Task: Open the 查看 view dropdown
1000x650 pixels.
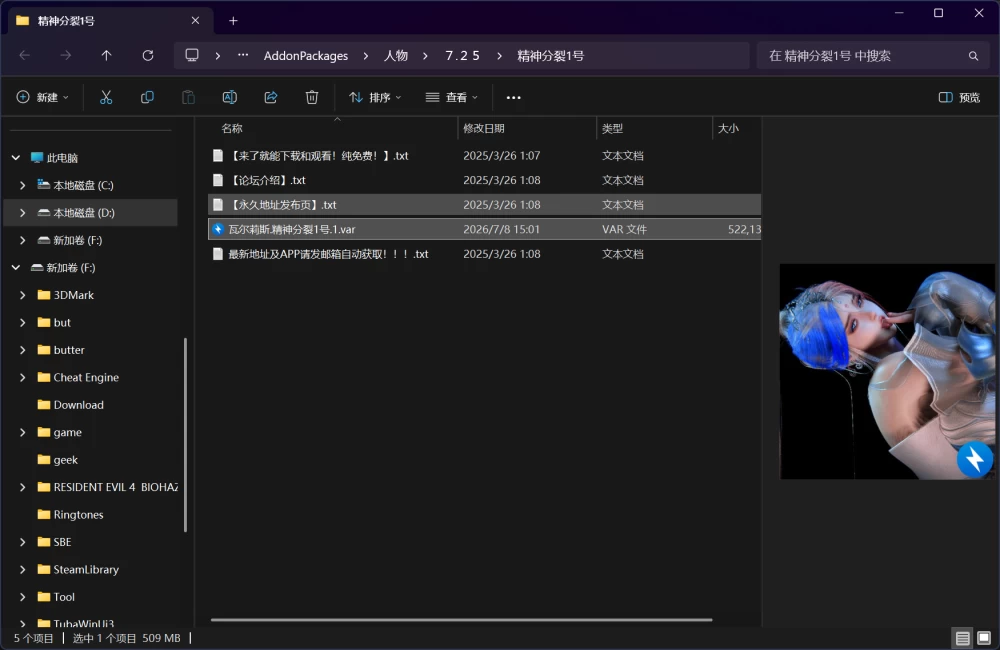Action: 452,97
